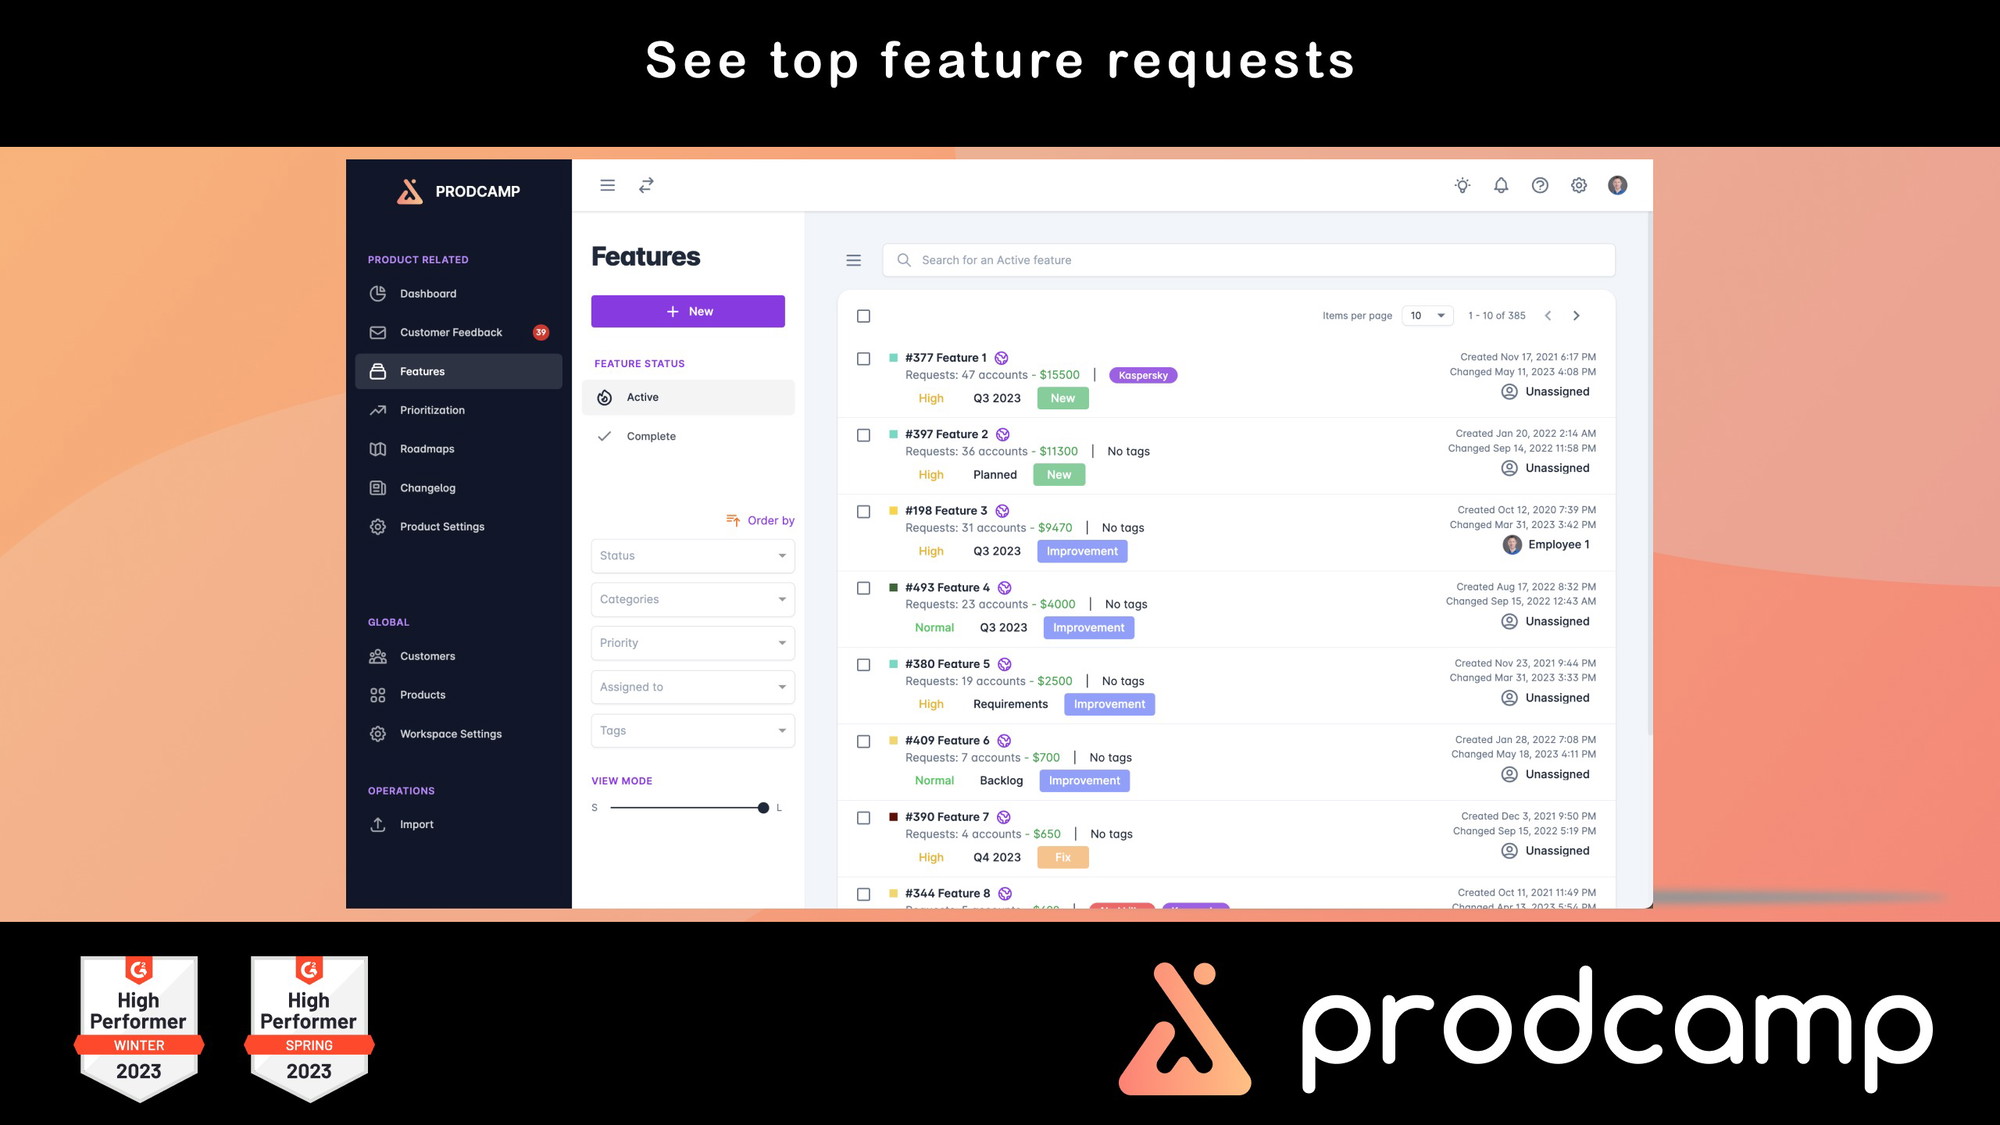Click the idea/lightbulb icon in toolbar
2000x1125 pixels.
click(x=1462, y=185)
